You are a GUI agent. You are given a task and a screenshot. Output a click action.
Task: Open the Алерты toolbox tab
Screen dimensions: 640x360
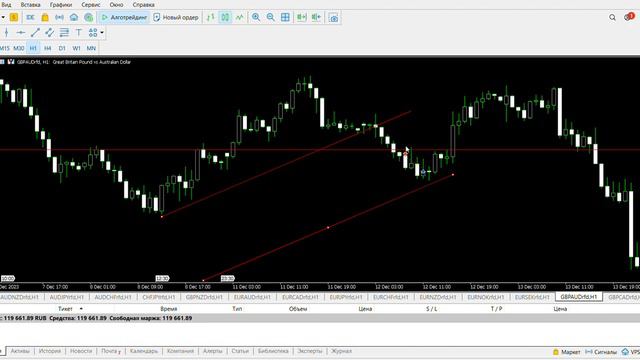click(213, 351)
